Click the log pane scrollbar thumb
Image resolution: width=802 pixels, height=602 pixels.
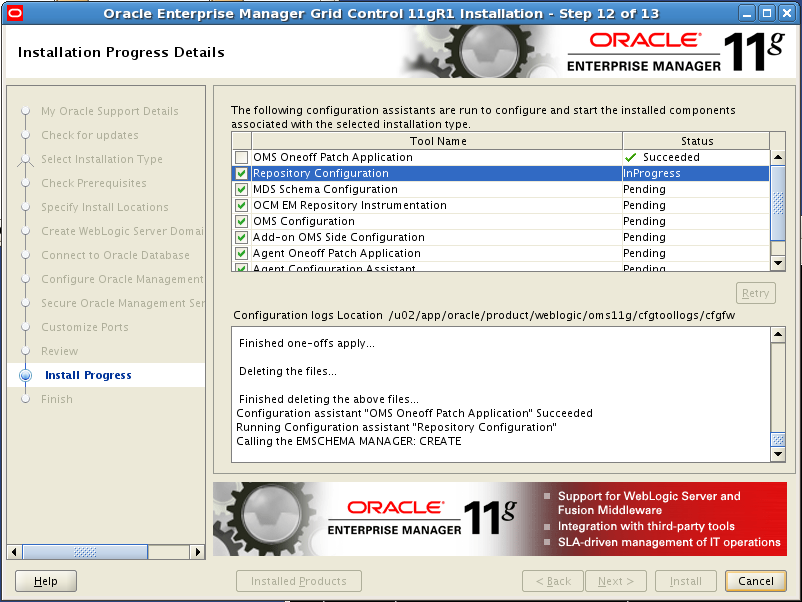click(778, 439)
